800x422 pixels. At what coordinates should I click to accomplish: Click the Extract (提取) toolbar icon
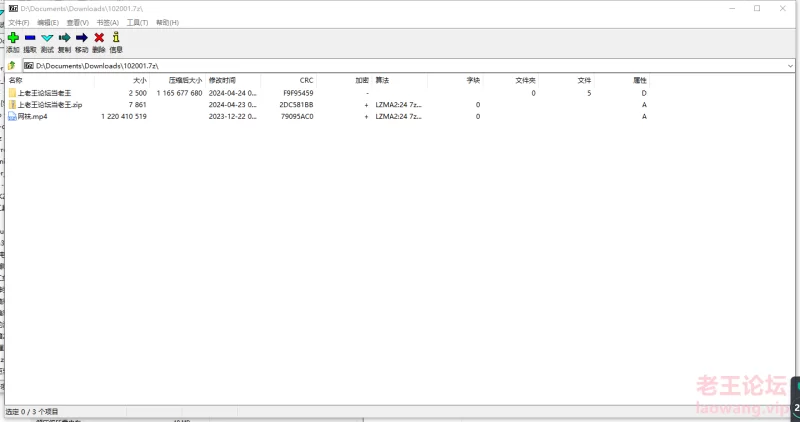[x=30, y=38]
